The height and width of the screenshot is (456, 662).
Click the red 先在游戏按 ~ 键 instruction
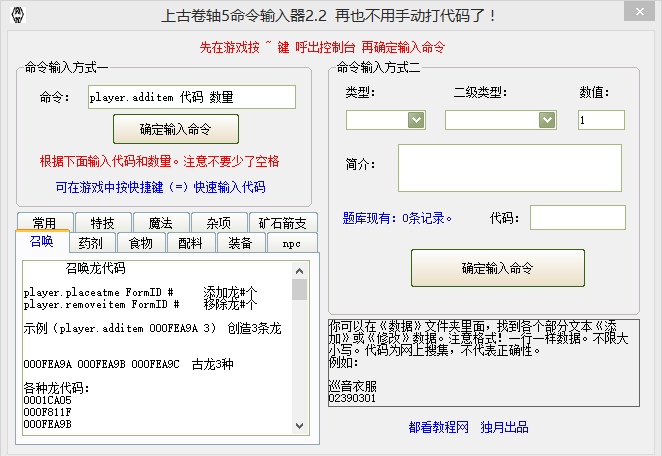click(x=322, y=47)
